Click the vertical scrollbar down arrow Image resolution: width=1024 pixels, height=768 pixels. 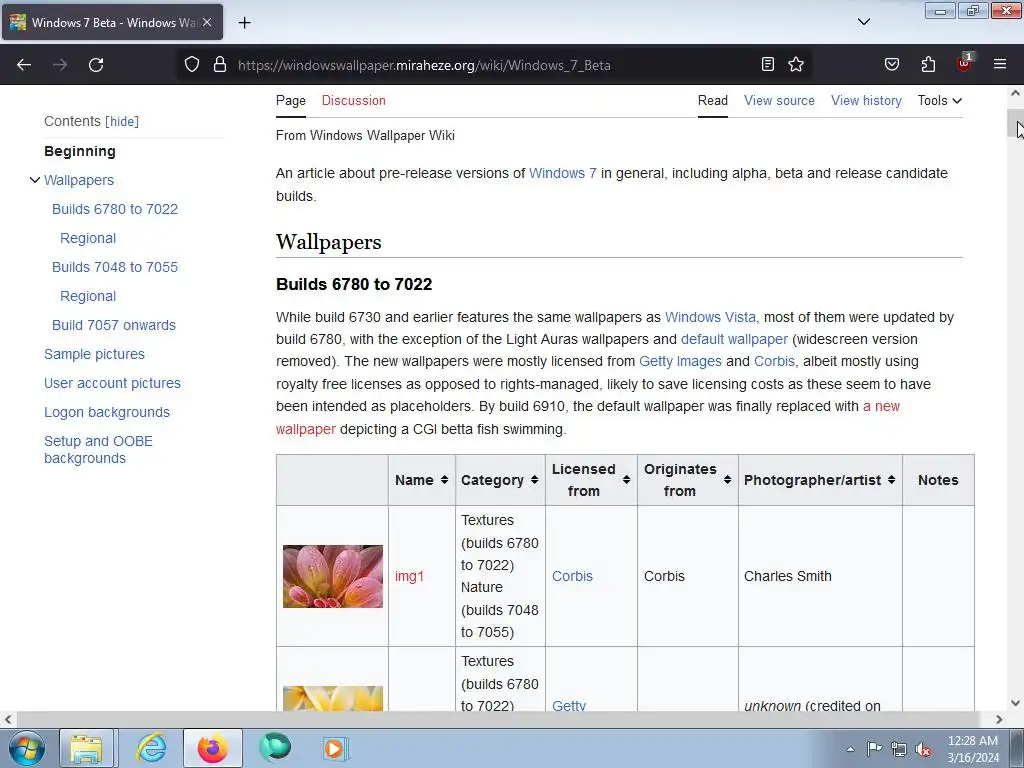coord(1015,703)
